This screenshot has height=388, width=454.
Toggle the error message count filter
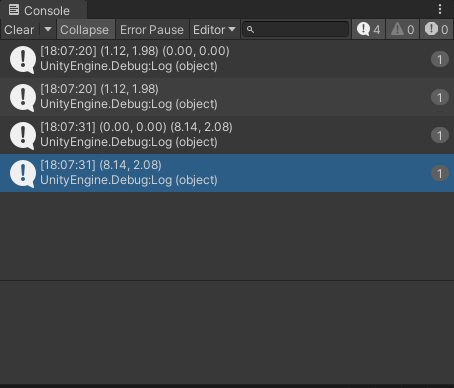436,30
